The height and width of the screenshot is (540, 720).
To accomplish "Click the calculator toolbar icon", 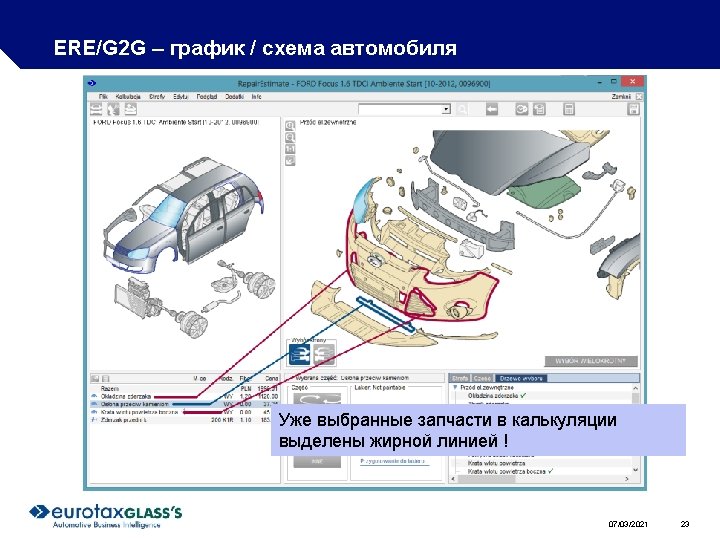I will click(x=569, y=109).
